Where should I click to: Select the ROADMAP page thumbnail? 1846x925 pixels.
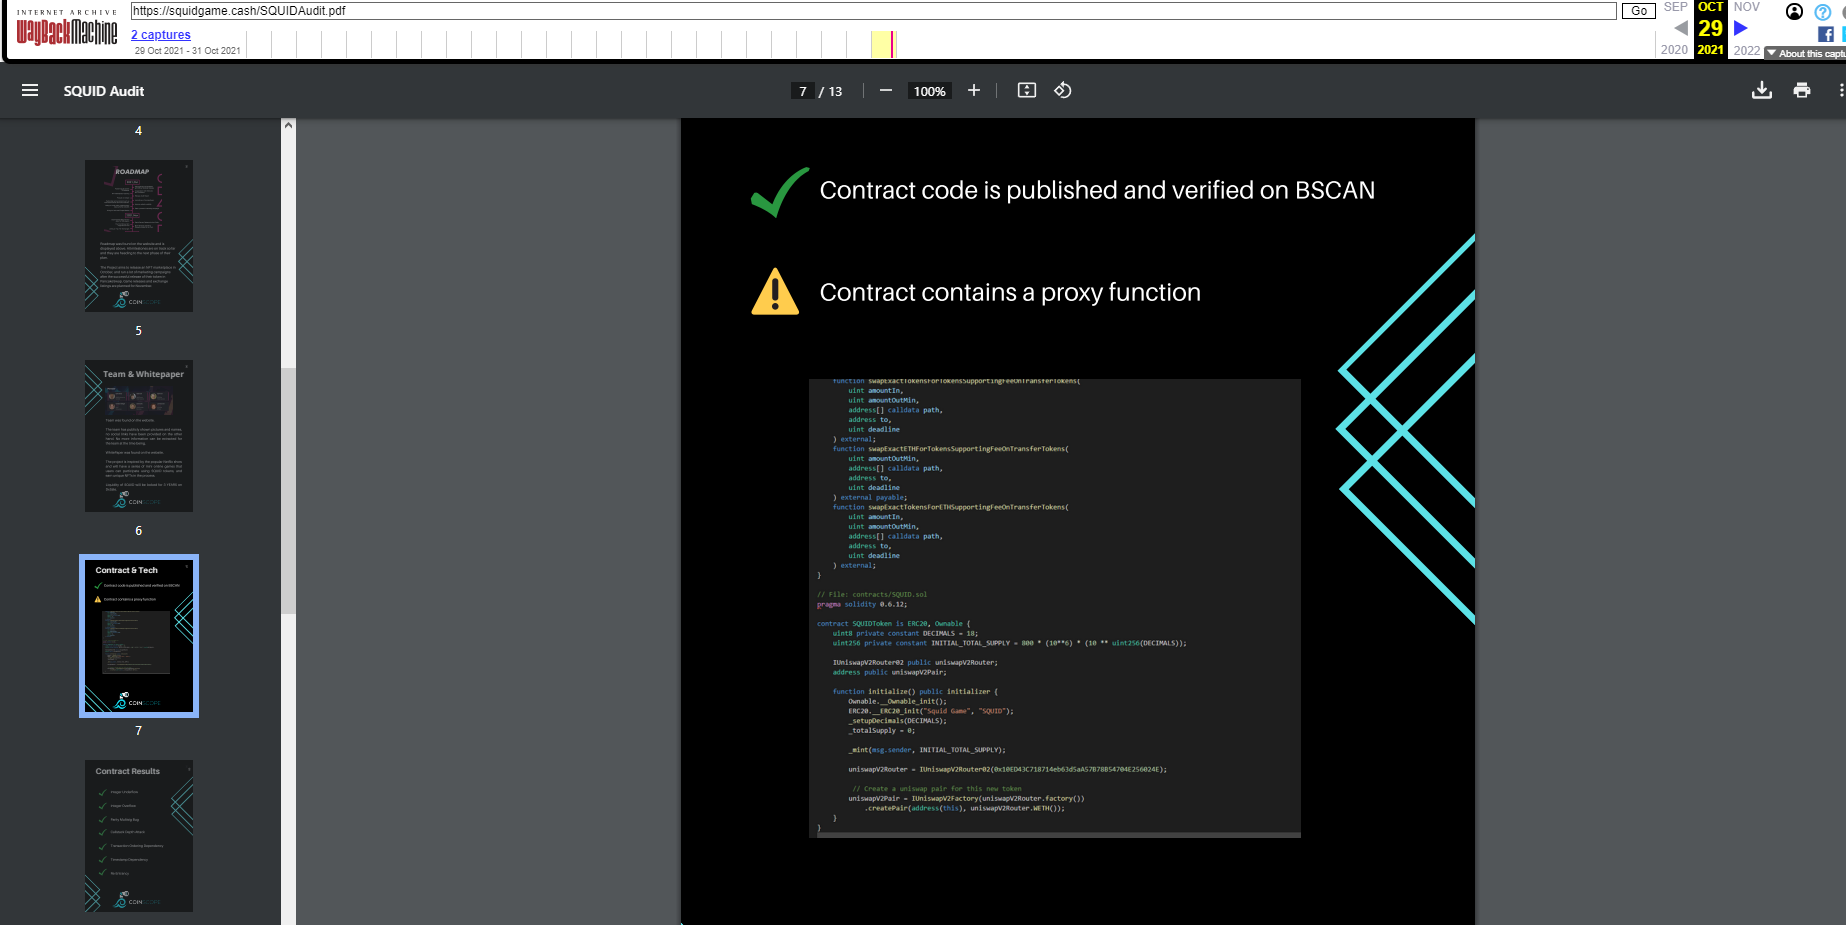139,236
